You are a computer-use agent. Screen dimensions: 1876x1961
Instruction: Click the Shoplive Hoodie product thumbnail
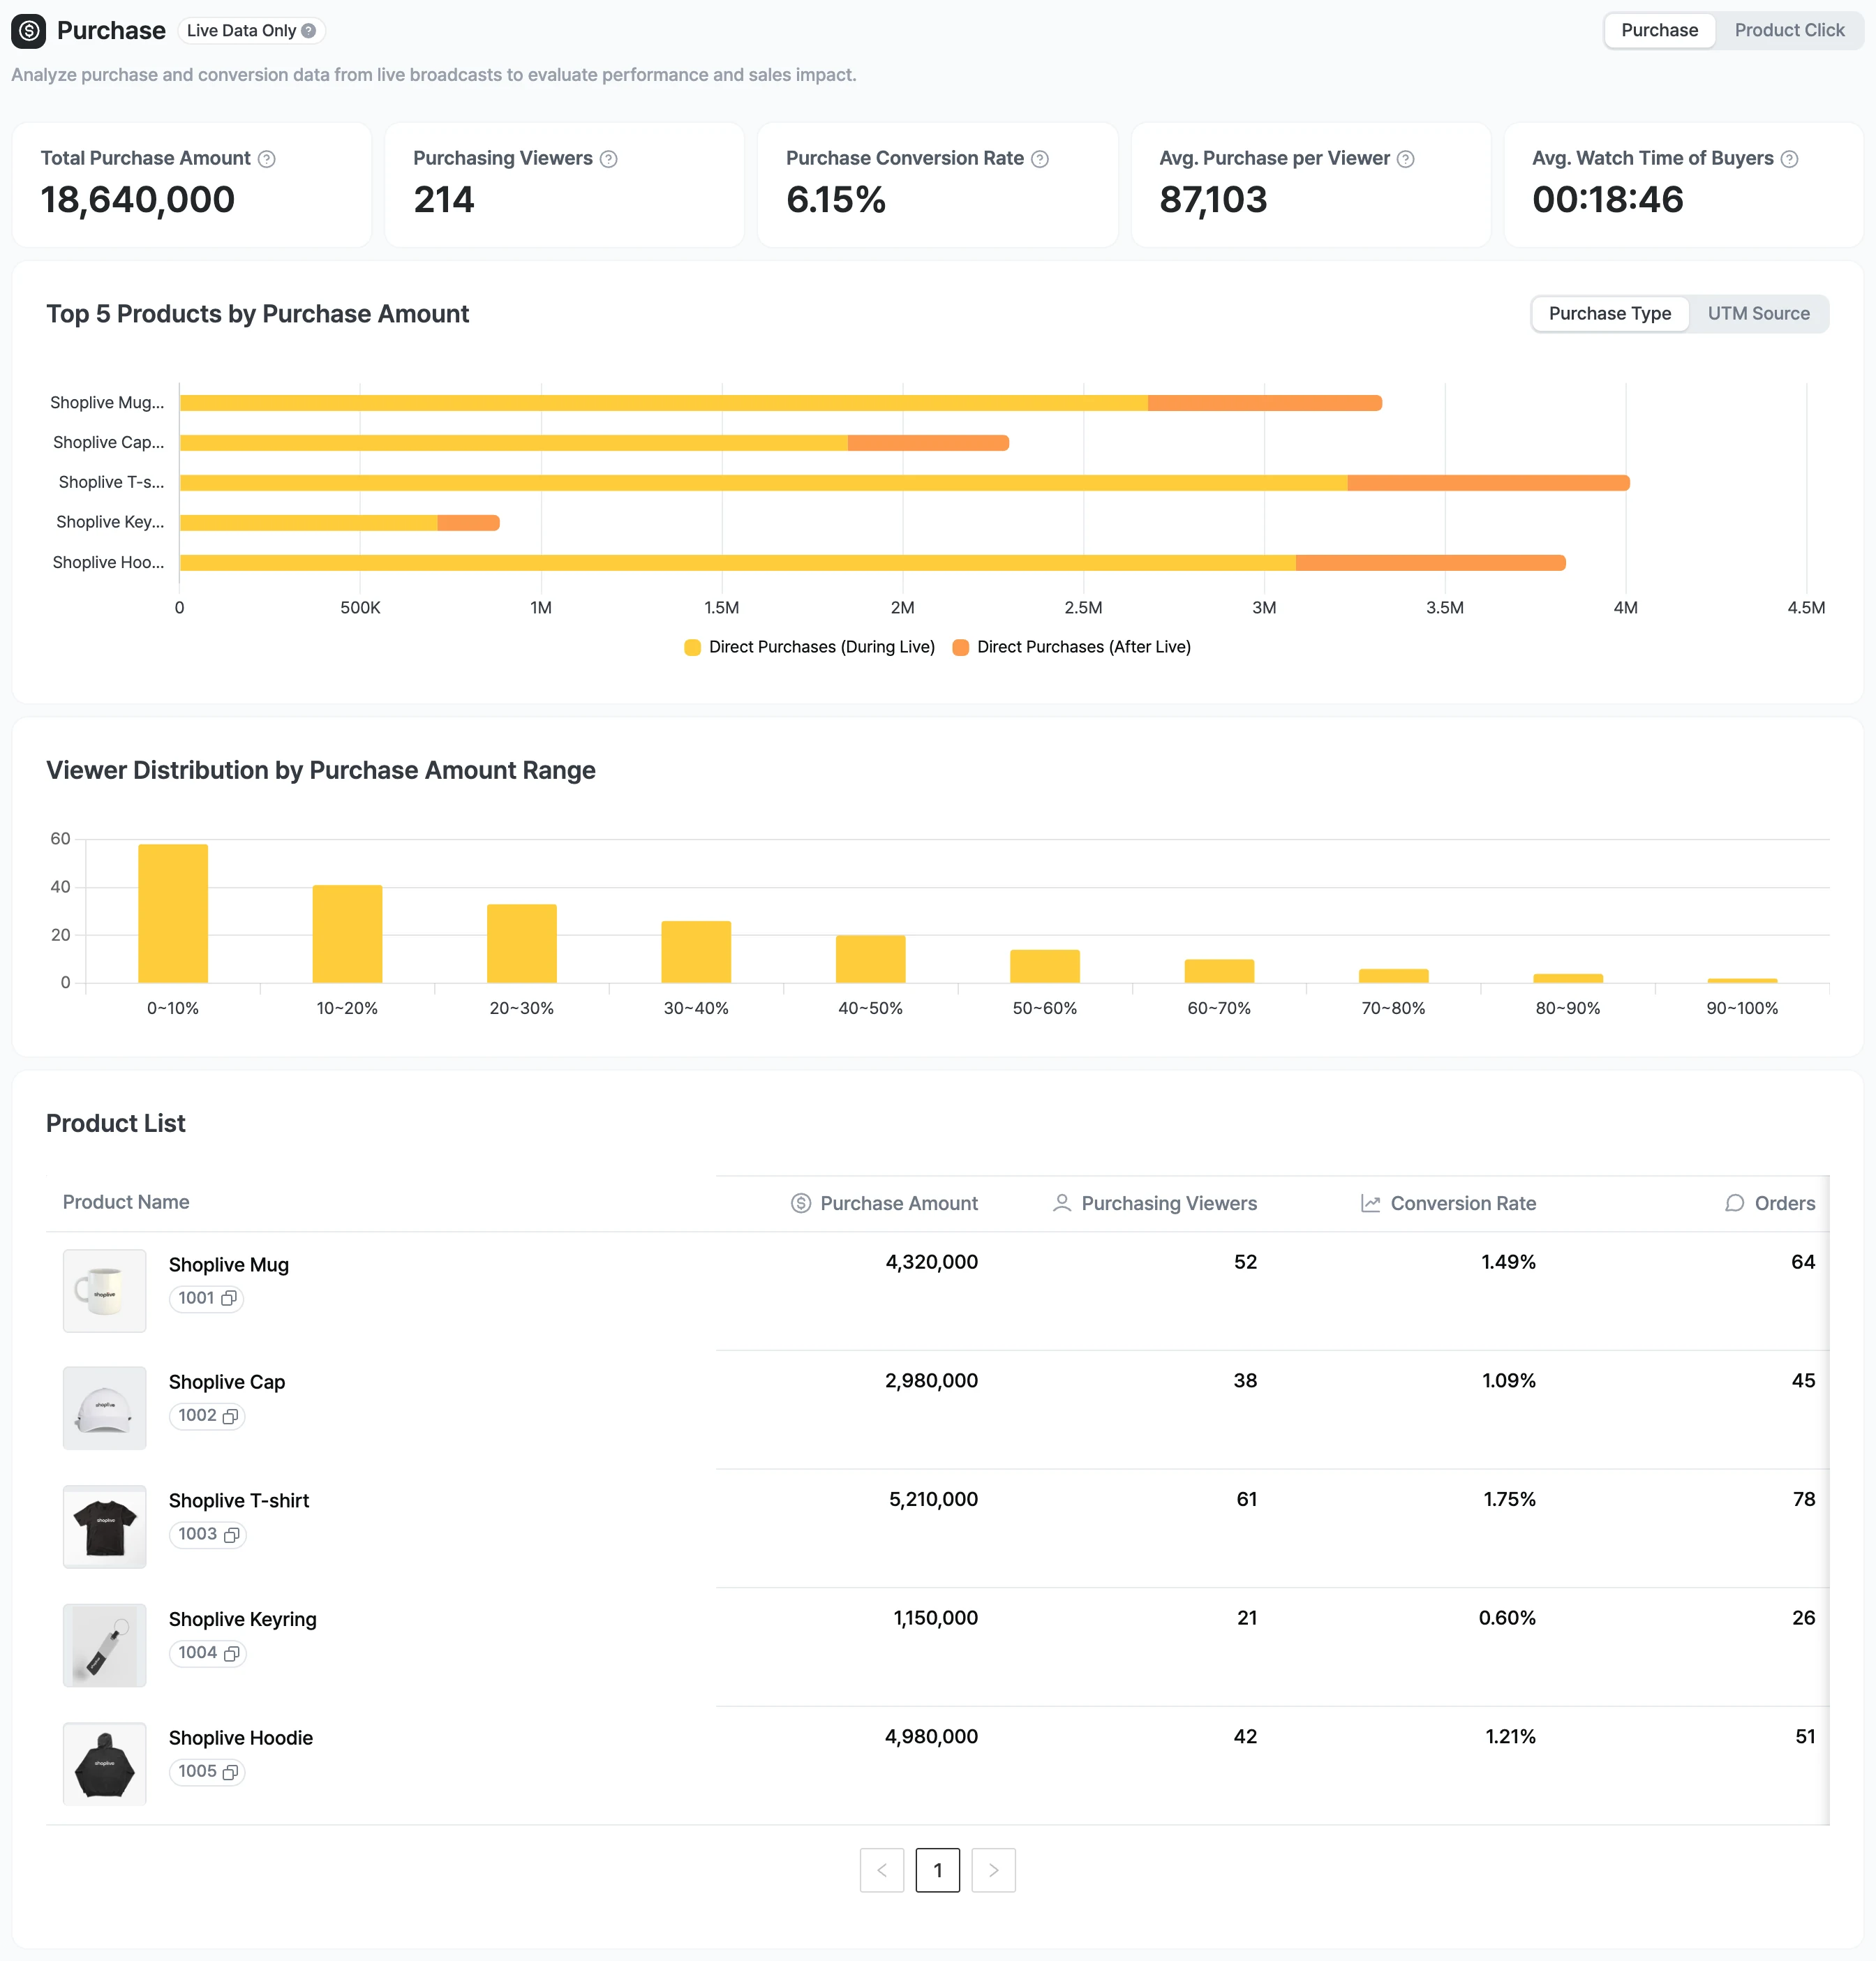(x=105, y=1764)
